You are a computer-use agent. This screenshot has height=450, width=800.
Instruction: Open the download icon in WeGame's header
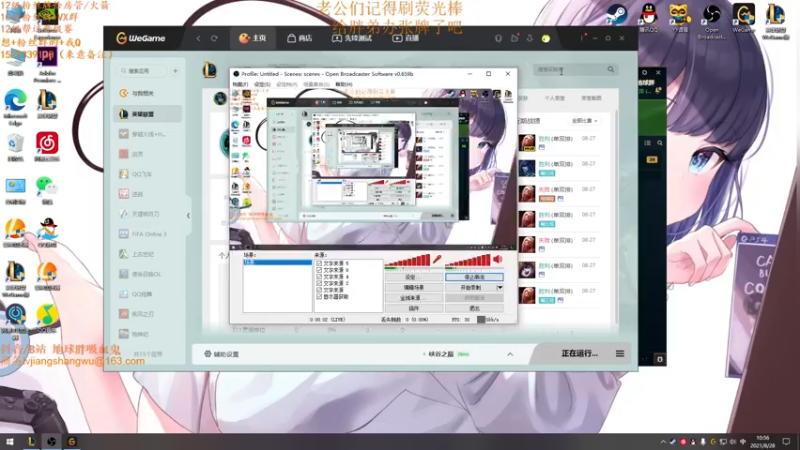pyautogui.click(x=530, y=38)
